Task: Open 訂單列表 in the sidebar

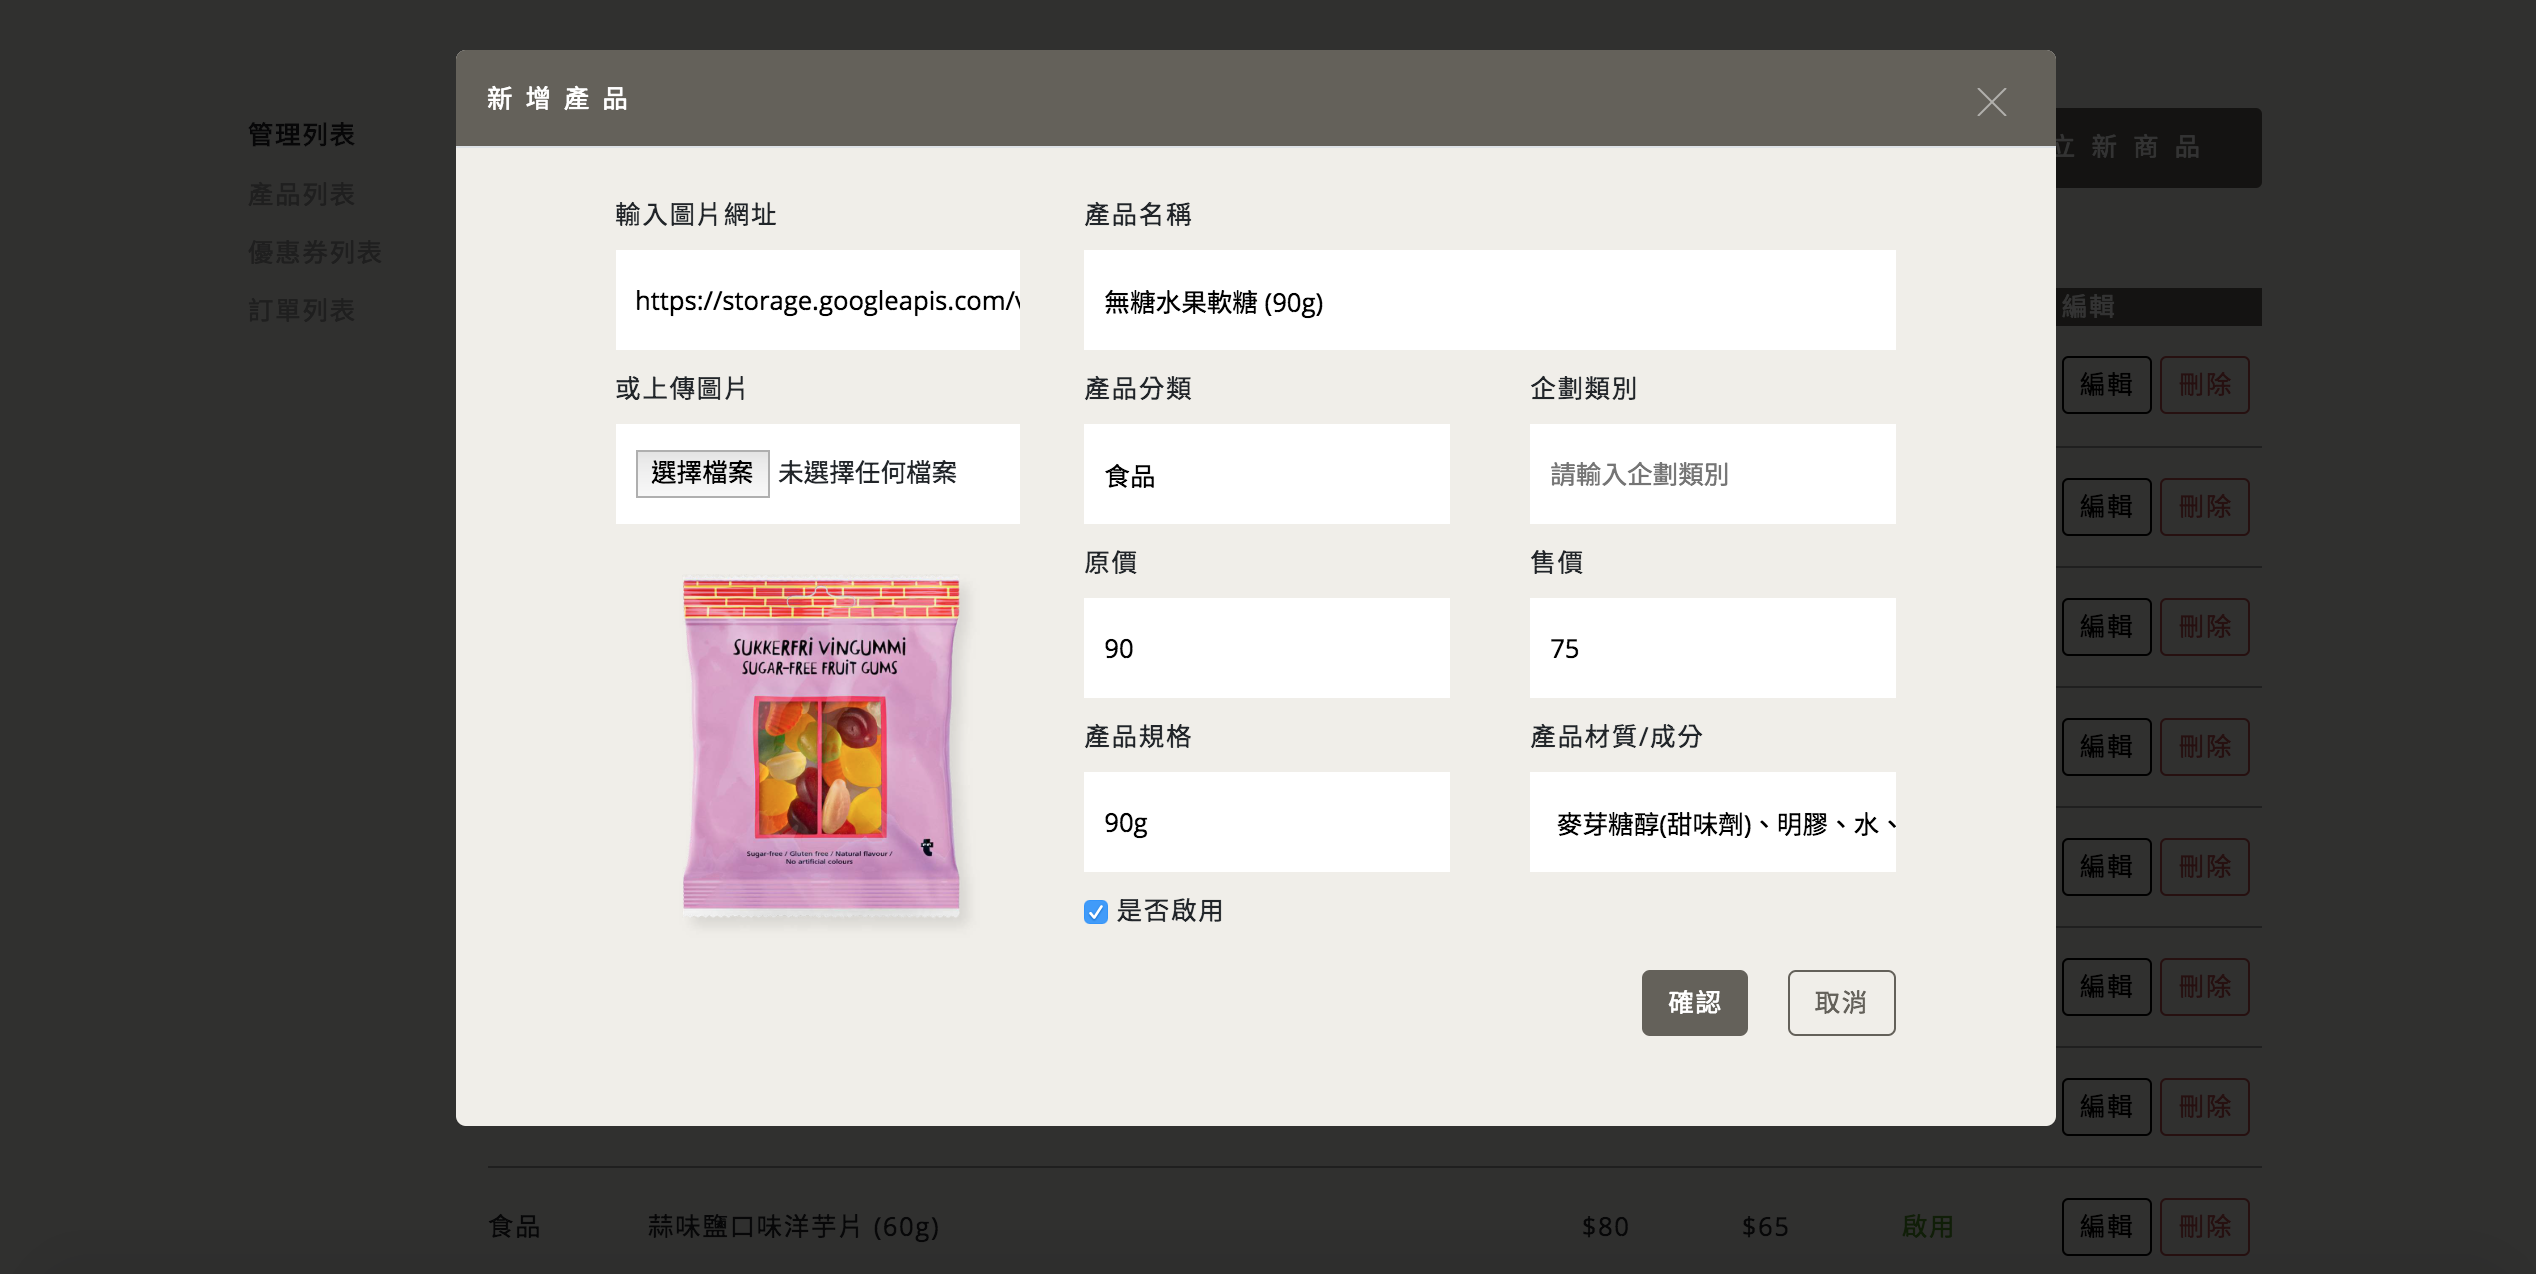Action: (x=301, y=310)
